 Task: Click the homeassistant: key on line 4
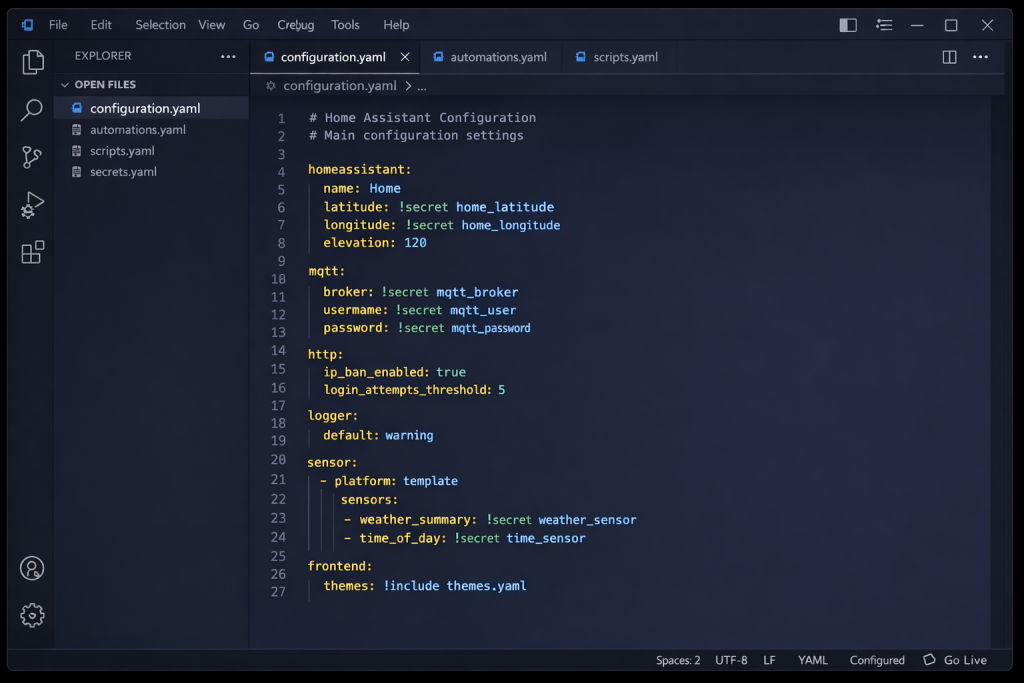pyautogui.click(x=359, y=170)
